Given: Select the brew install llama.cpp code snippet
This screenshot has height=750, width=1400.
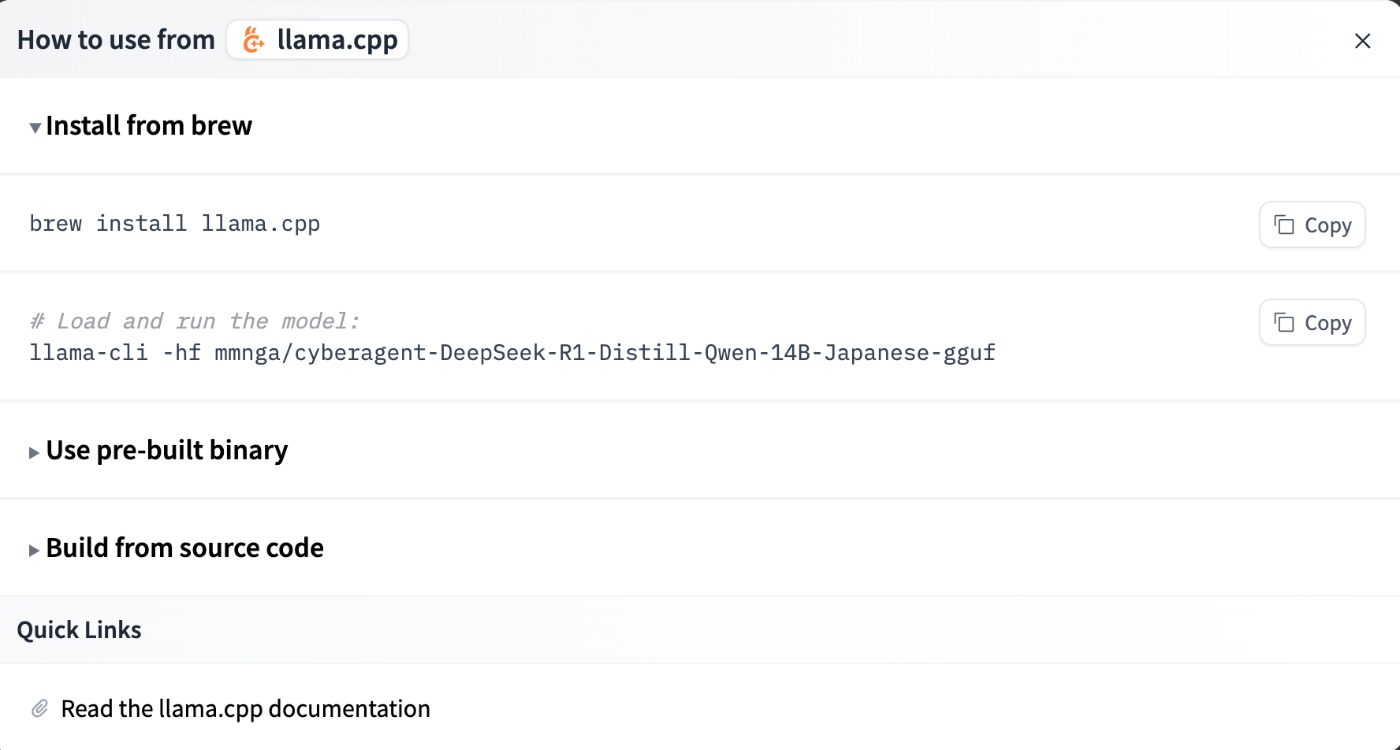Looking at the screenshot, I should pos(175,223).
